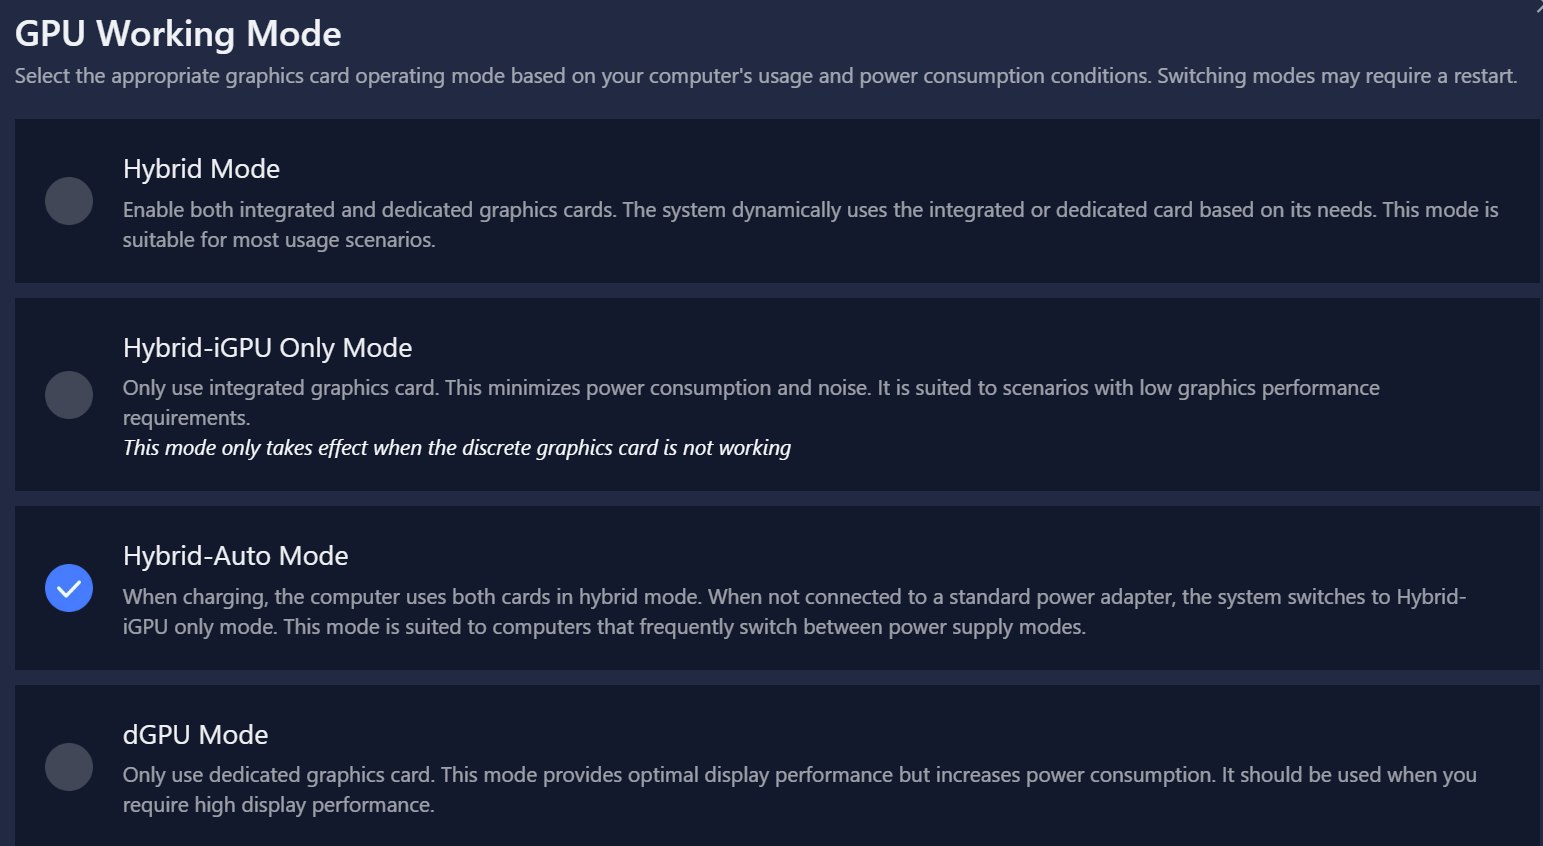
Task: Click the Hybrid Mode title text
Action: pyautogui.click(x=201, y=169)
